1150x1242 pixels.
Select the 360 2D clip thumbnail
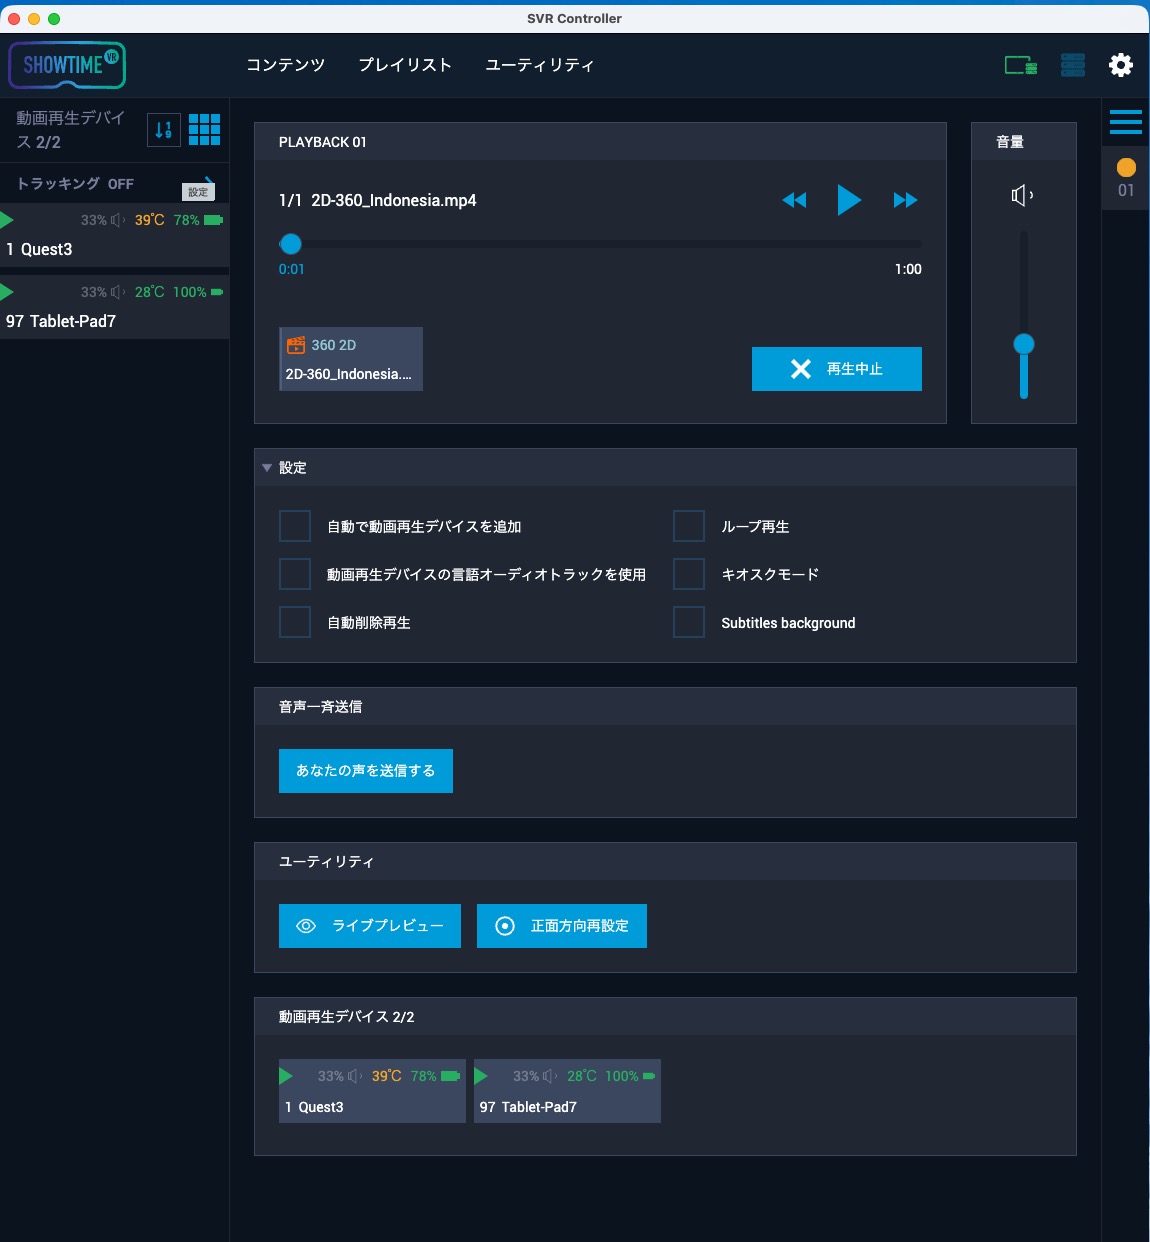pyautogui.click(x=351, y=359)
